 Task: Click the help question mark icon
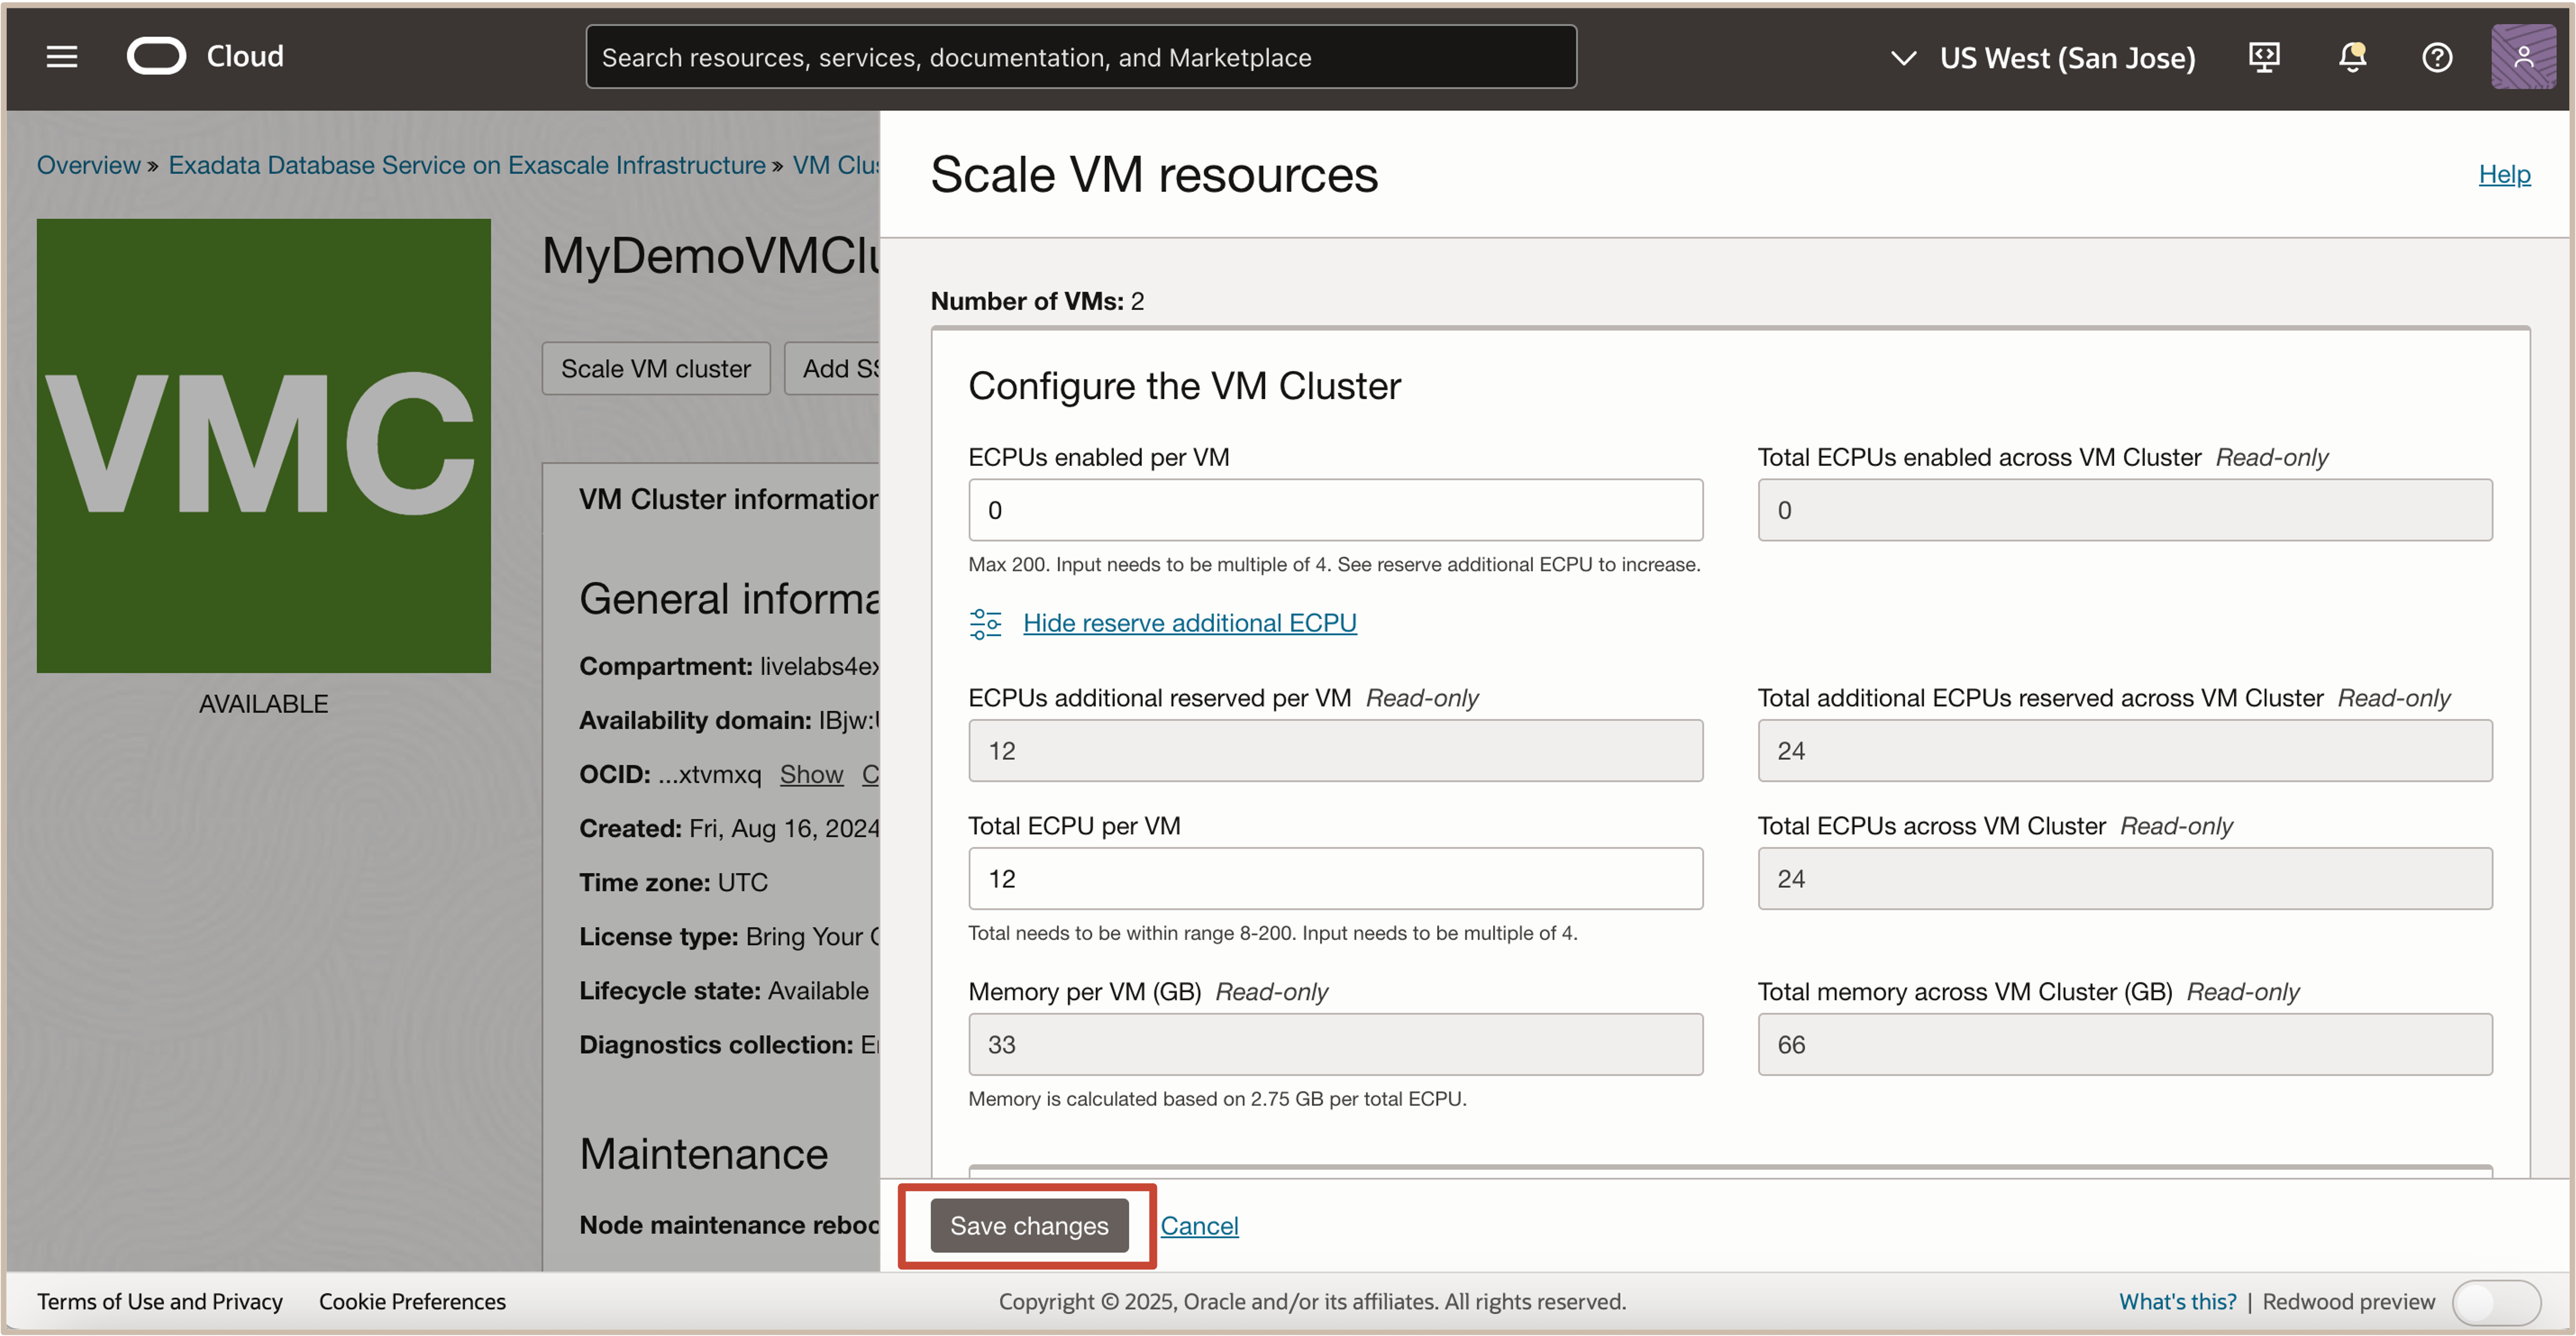[x=2436, y=57]
